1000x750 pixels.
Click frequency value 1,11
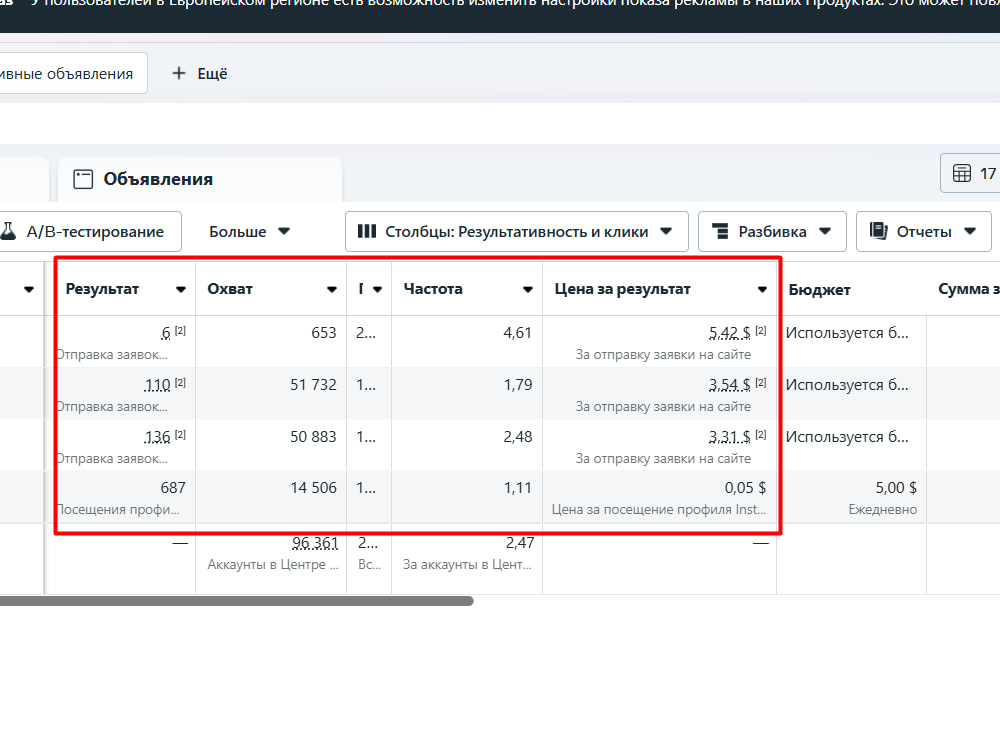(x=517, y=488)
